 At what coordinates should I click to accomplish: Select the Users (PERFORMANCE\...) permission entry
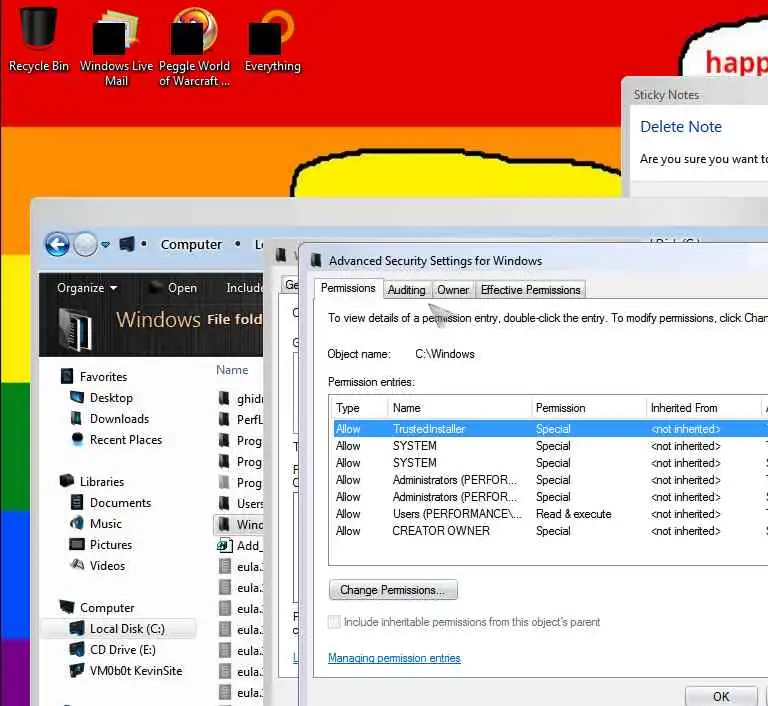pyautogui.click(x=551, y=514)
